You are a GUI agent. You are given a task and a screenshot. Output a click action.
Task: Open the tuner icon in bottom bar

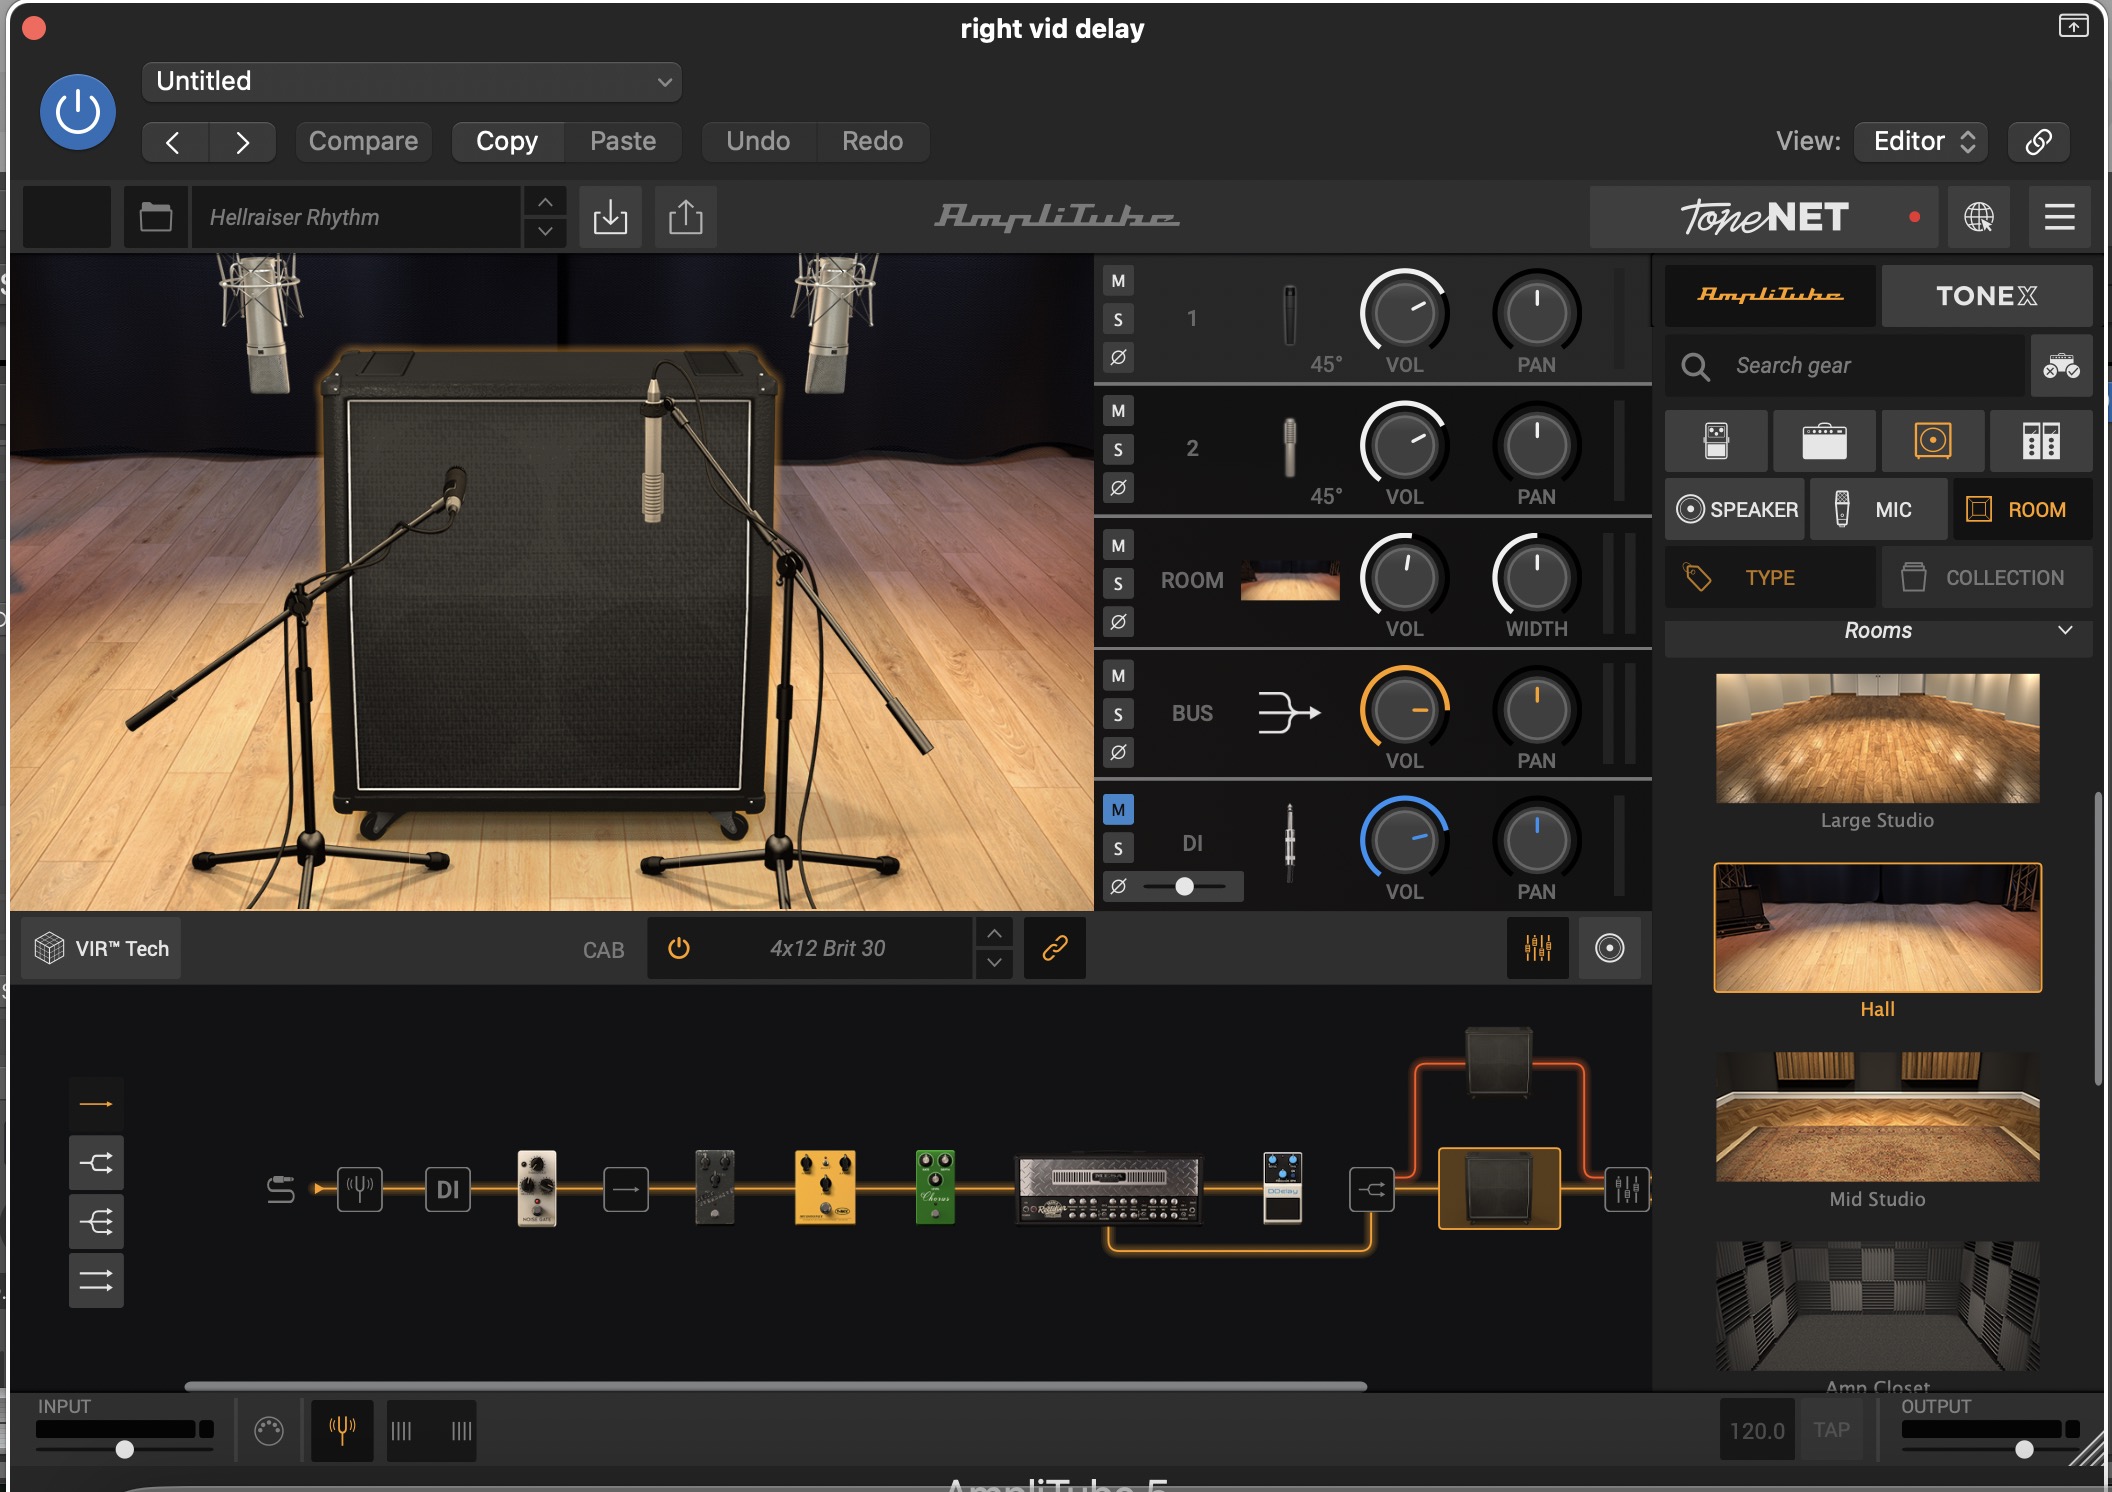pos(342,1431)
